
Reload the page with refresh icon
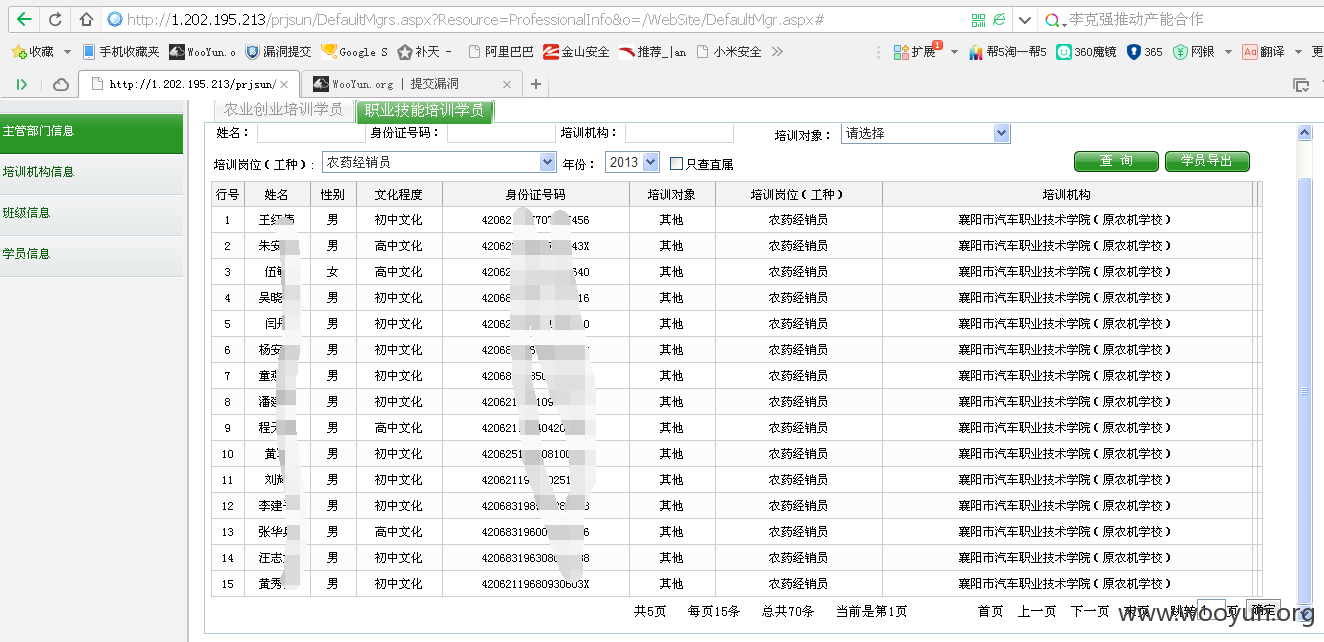tap(56, 19)
